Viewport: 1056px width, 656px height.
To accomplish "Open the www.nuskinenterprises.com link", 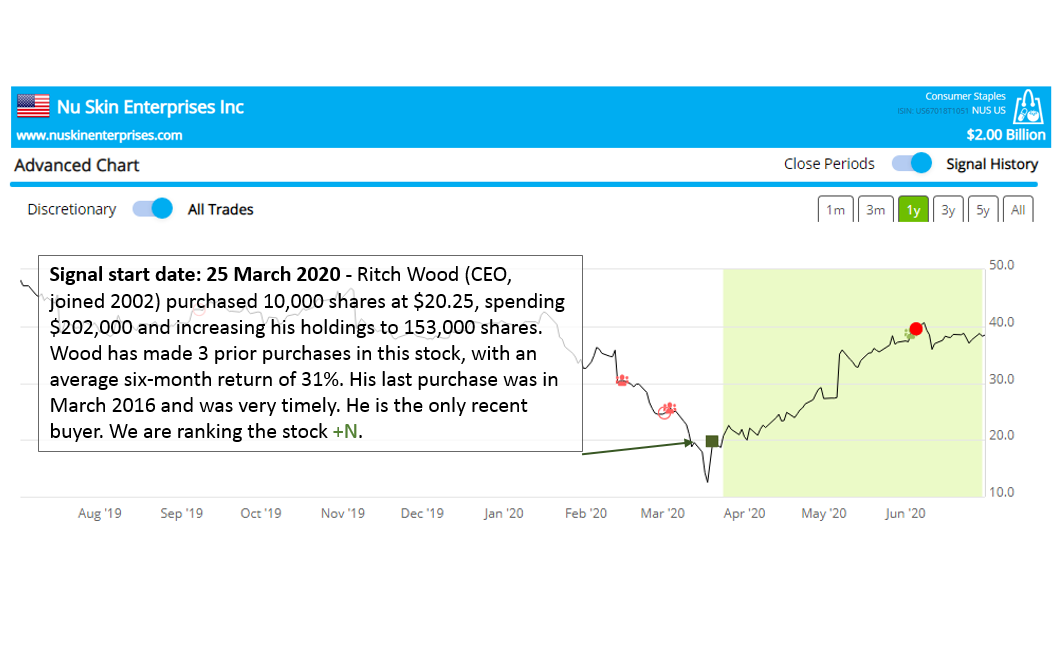I will tap(100, 135).
